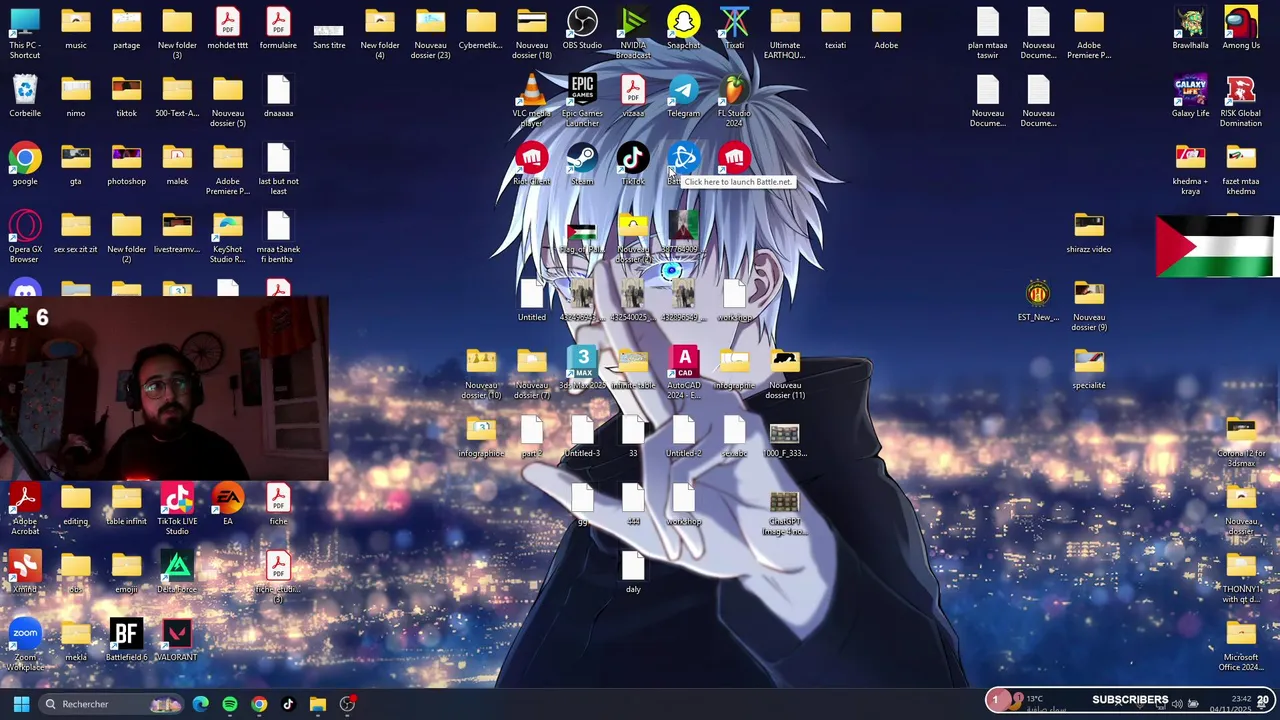Select the Riot Client desktop icon
This screenshot has height=720, width=1280.
pyautogui.click(x=531, y=164)
